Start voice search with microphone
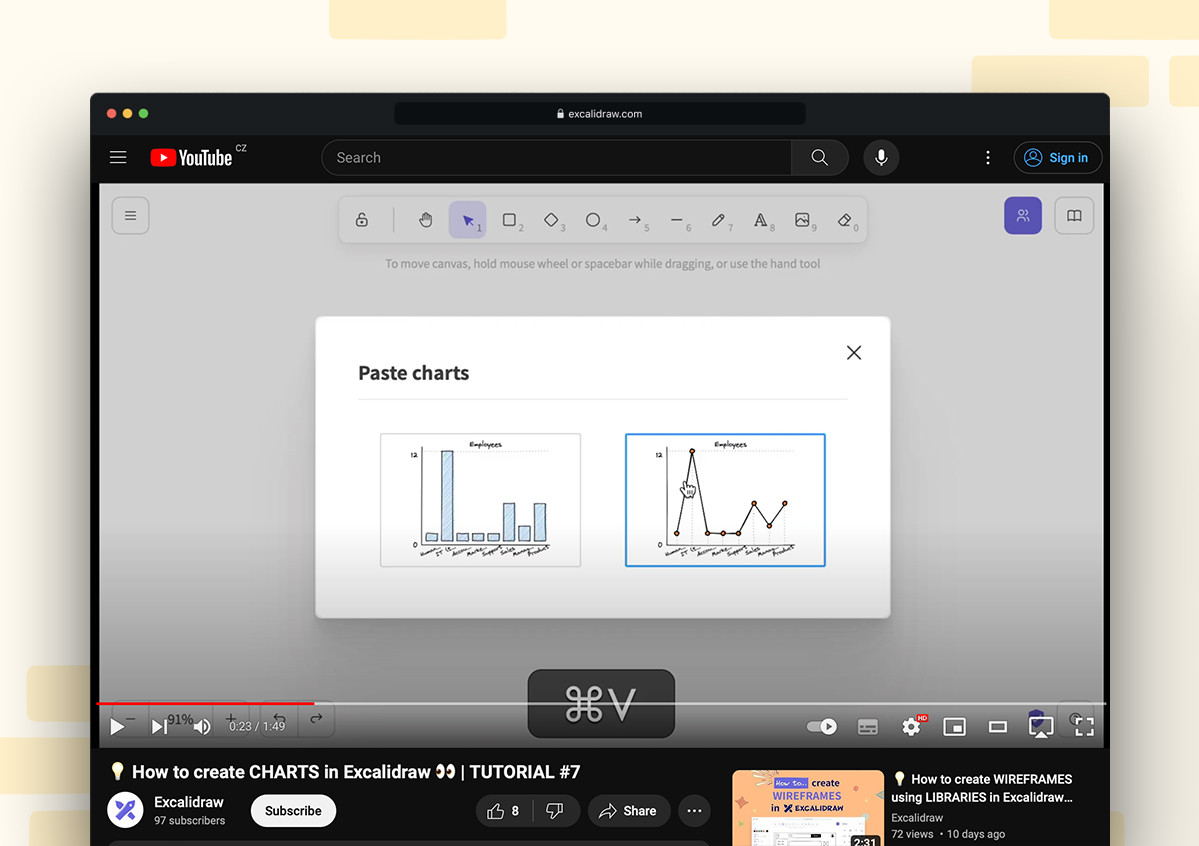The width and height of the screenshot is (1199, 846). (881, 158)
